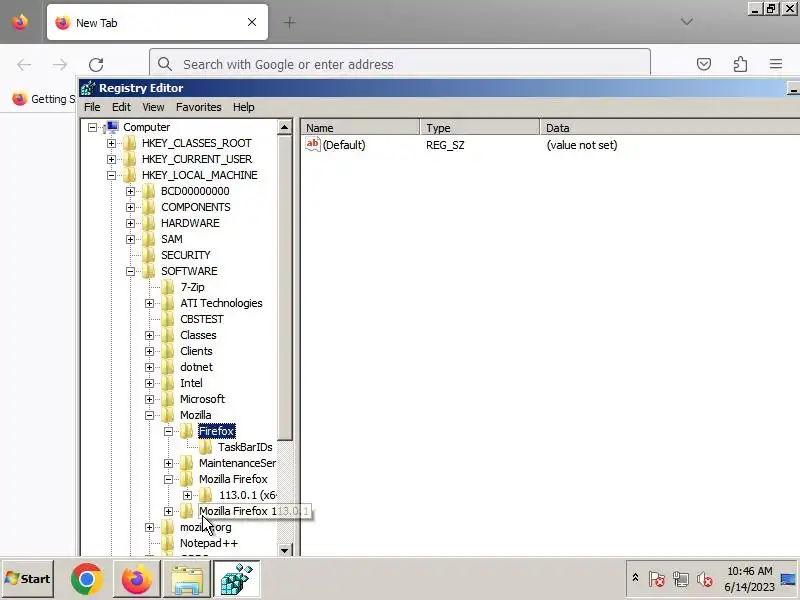Viewport: 800px width, 600px height.
Task: Go forward in Firefox
Action: pyautogui.click(x=60, y=65)
